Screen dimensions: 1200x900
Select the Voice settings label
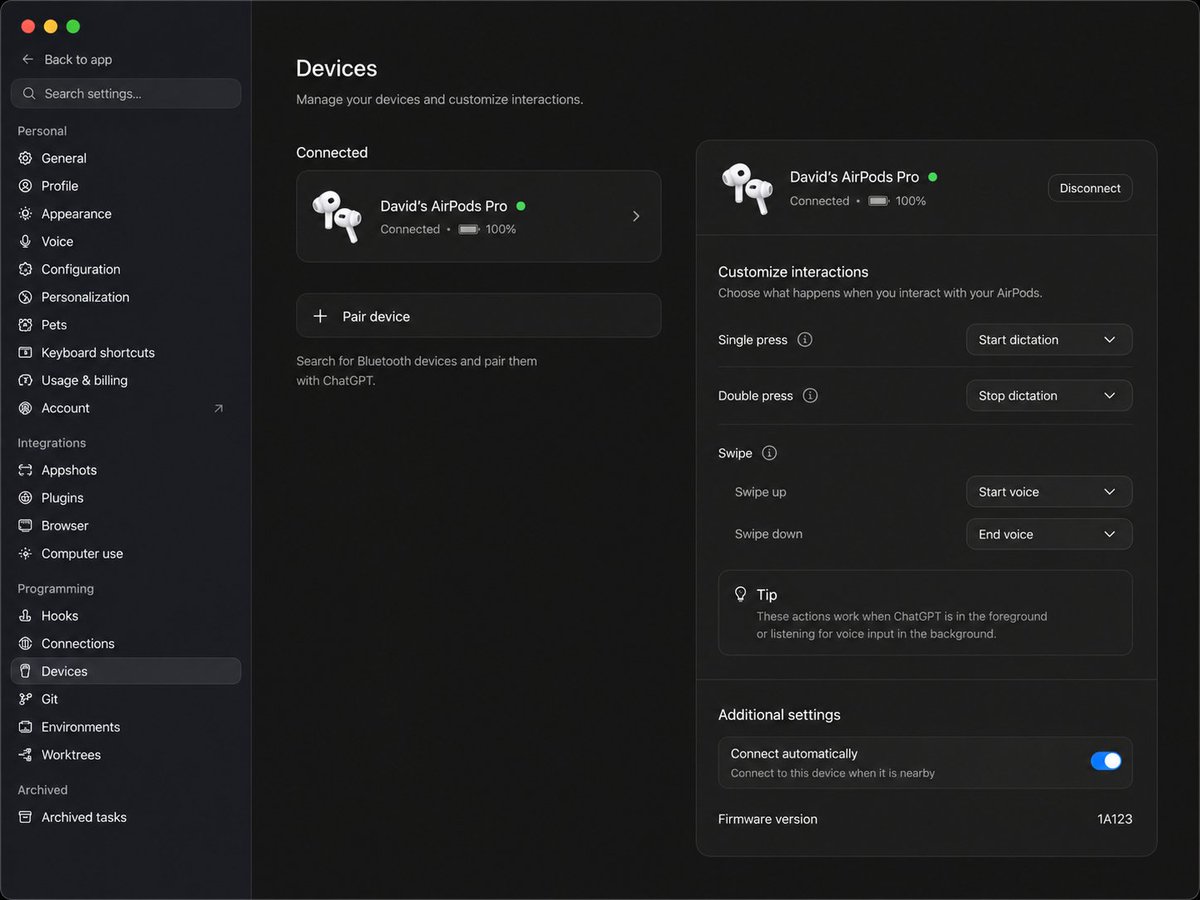click(x=57, y=241)
